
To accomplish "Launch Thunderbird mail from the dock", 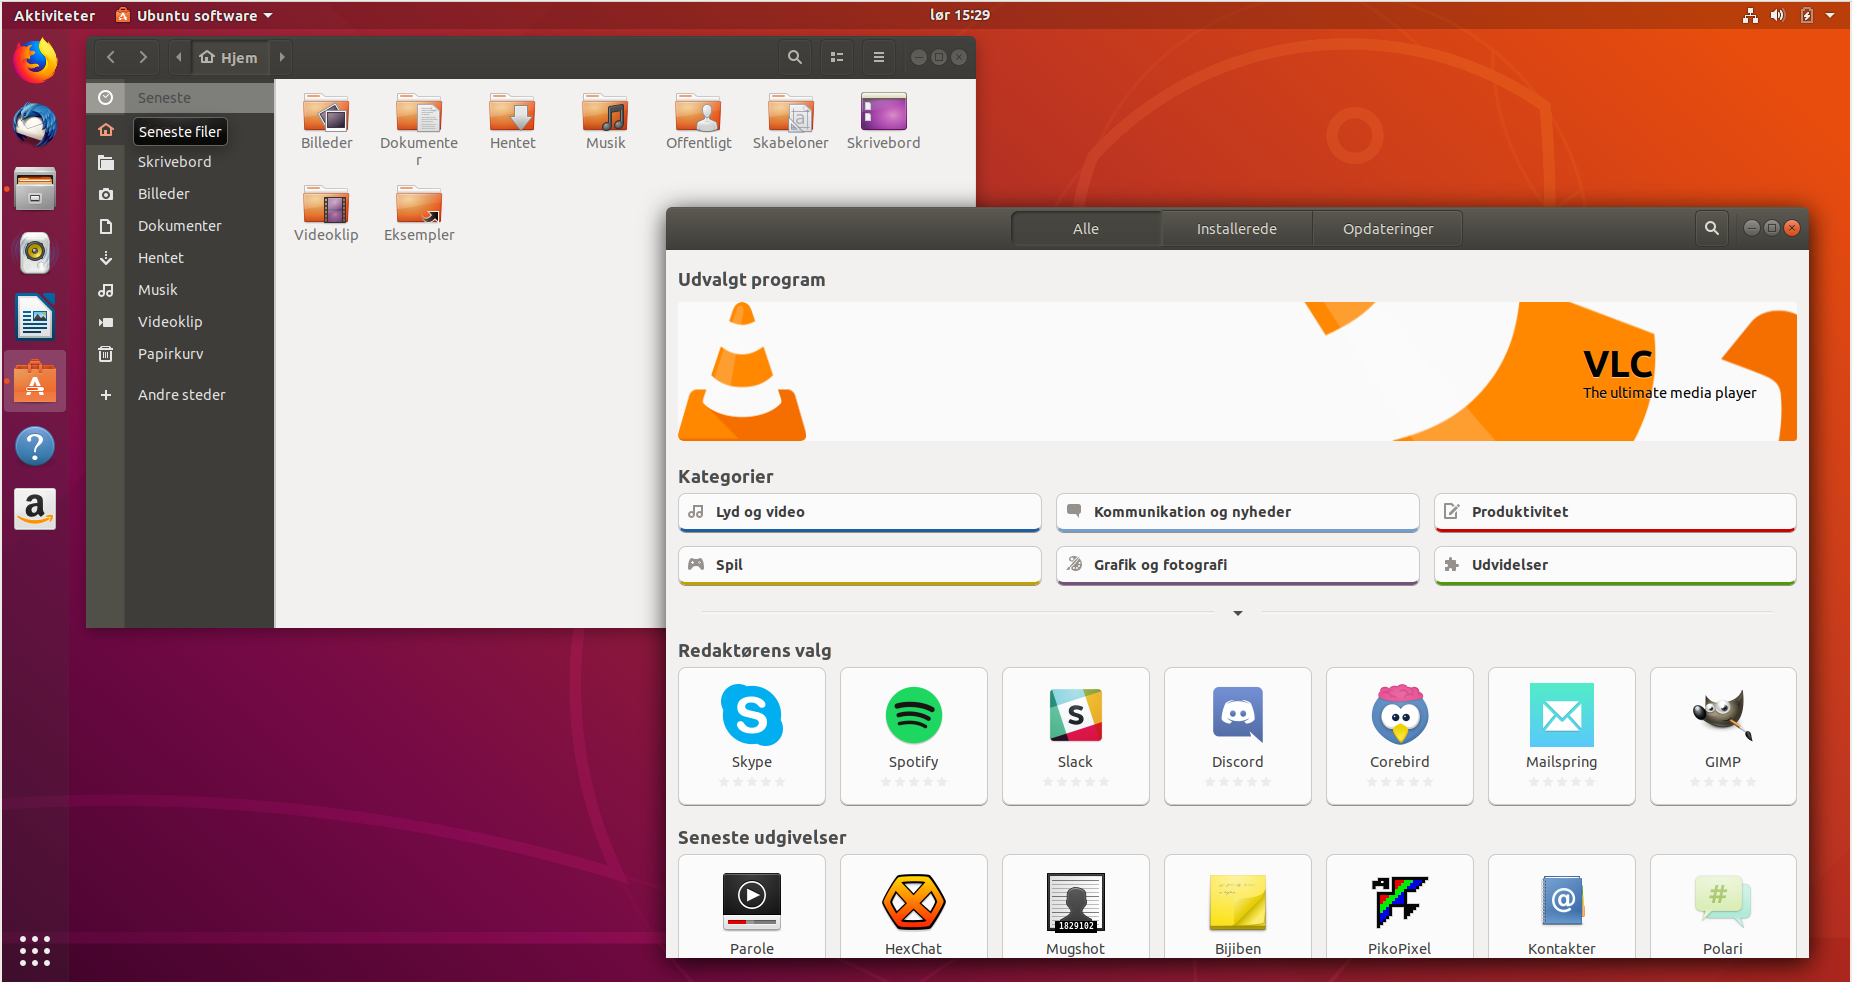I will pos(35,125).
